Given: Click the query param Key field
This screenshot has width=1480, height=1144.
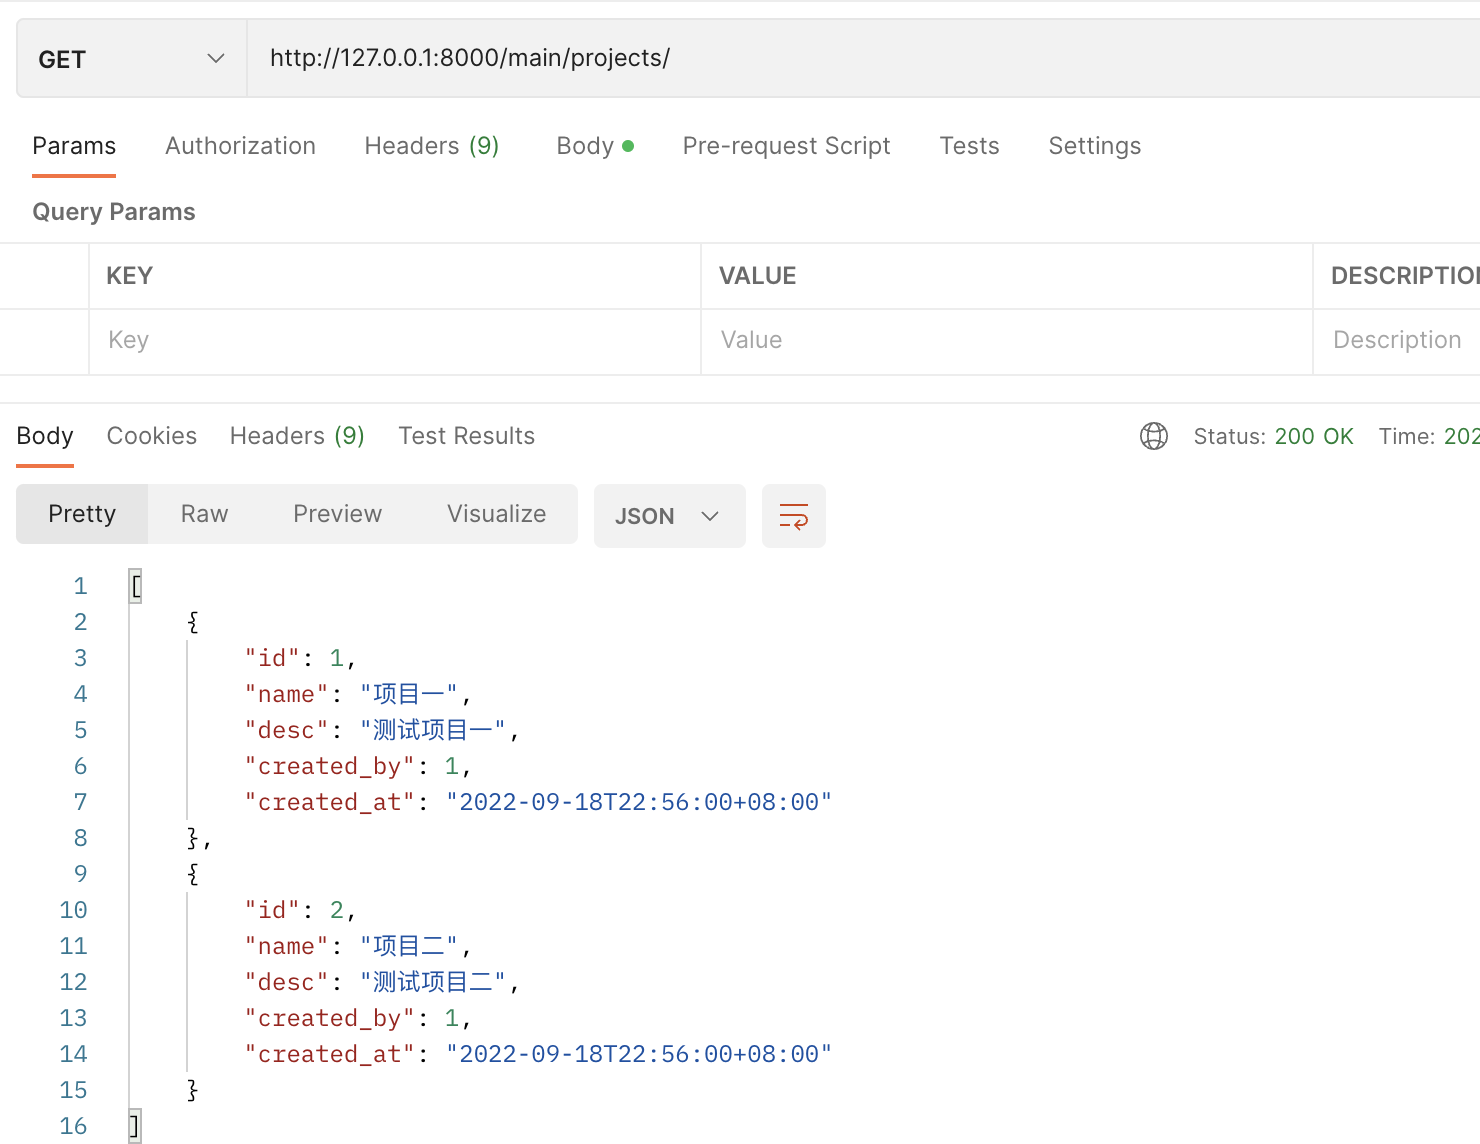Looking at the screenshot, I should 395,341.
